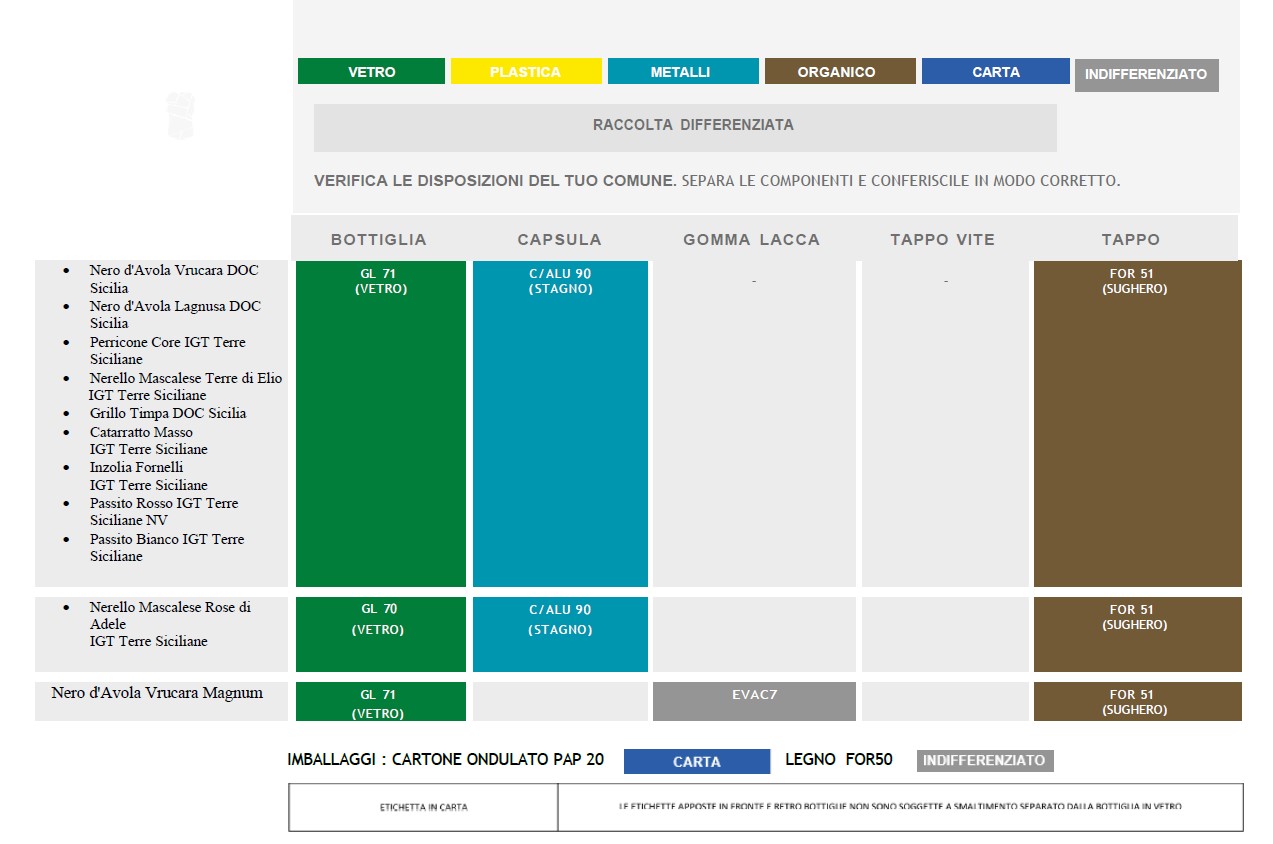Click the grey INDIFFERENZIATO swatch in the top legend
Screen dimensions: 1273x844
1146,75
